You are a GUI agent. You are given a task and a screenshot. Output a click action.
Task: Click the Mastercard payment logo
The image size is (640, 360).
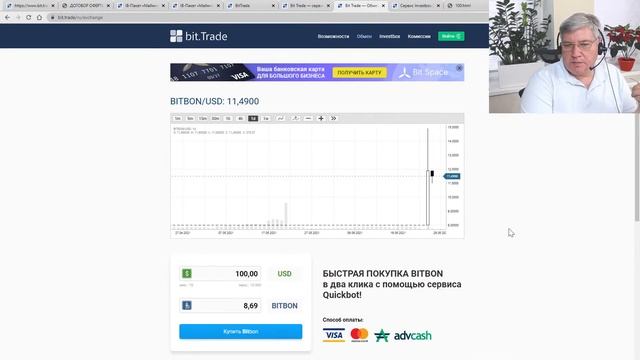pos(360,335)
